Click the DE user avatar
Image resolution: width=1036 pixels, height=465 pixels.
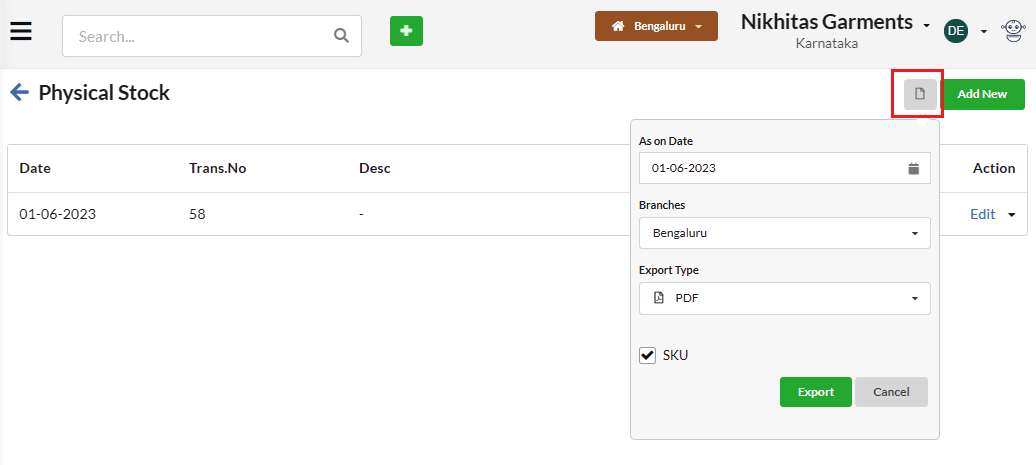tap(955, 30)
